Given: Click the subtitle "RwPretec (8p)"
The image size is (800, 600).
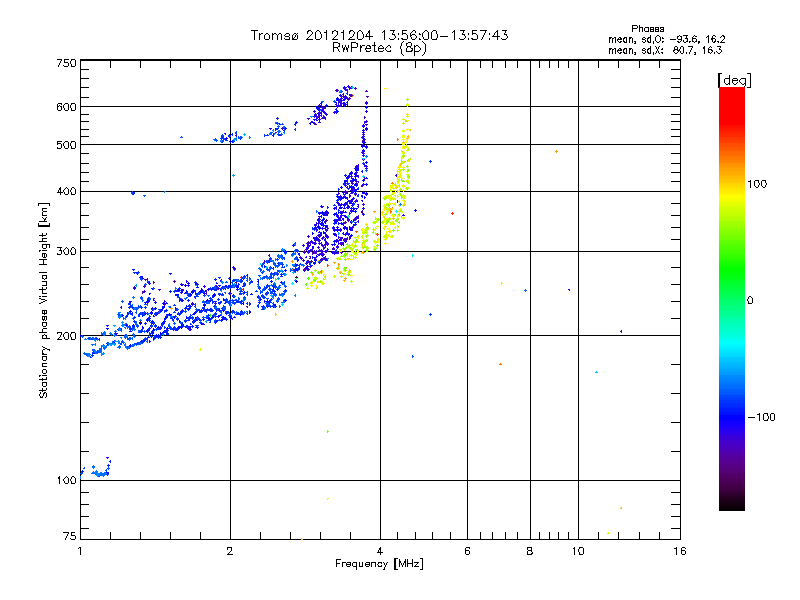Looking at the screenshot, I should (x=379, y=48).
